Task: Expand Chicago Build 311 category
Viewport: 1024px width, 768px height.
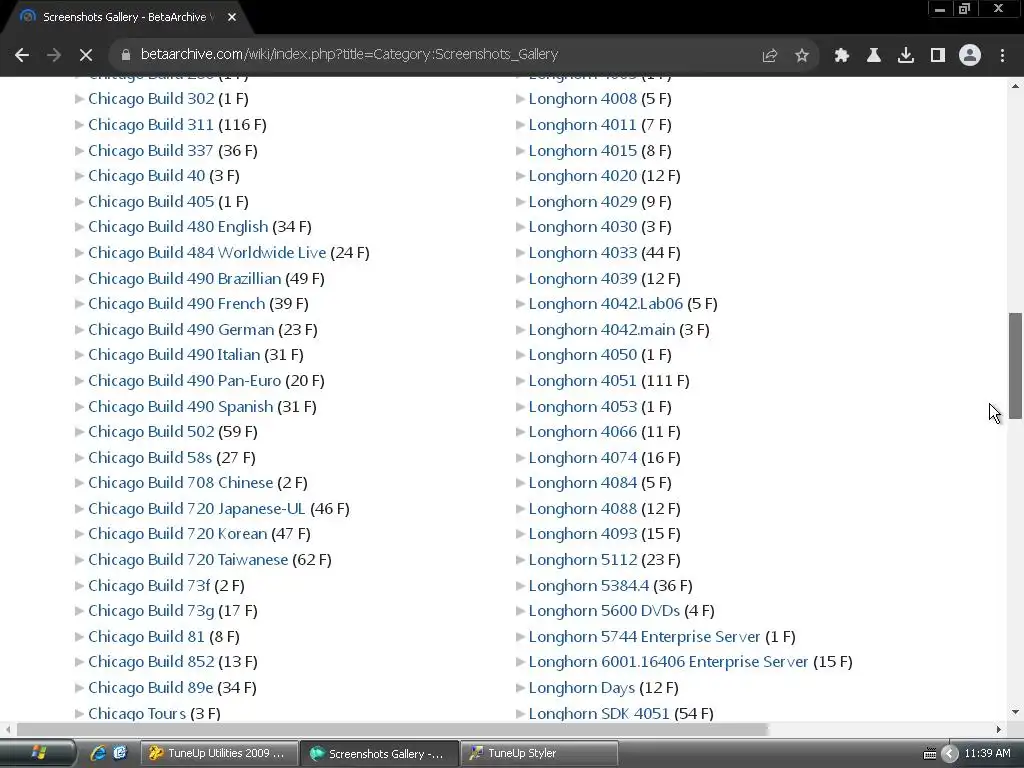Action: click(79, 125)
